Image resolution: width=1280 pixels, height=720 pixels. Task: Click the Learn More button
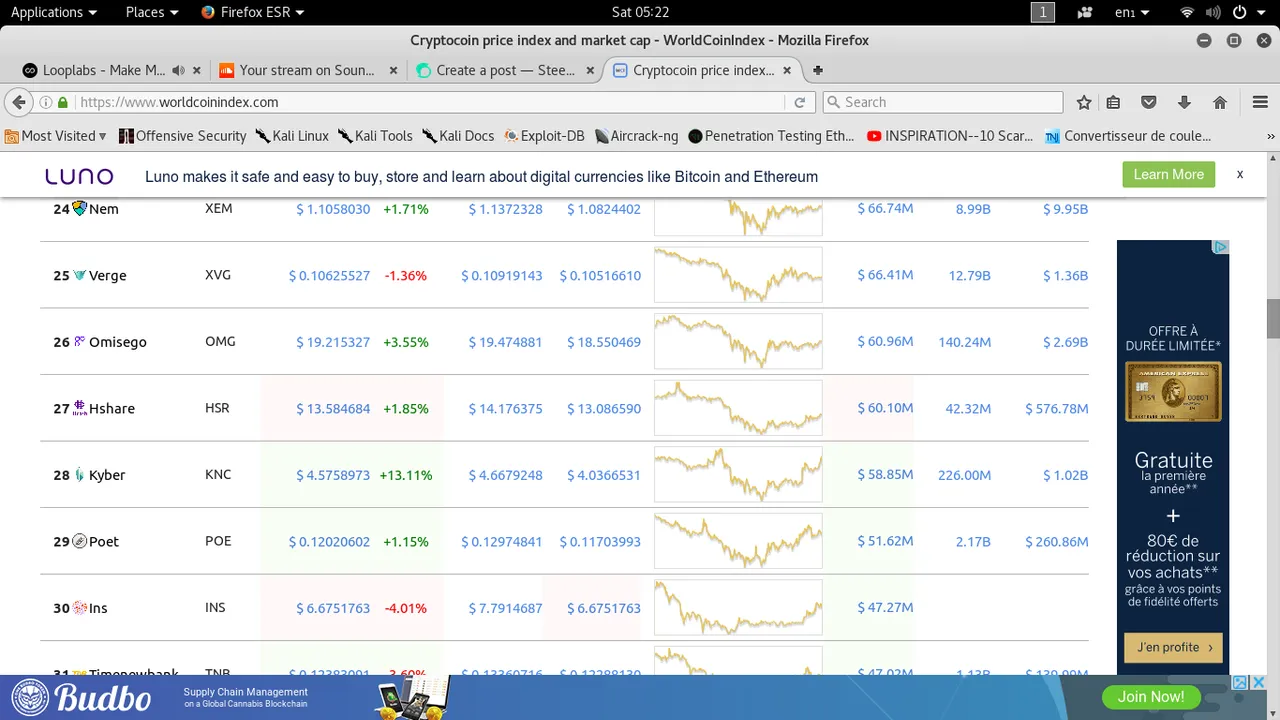click(1168, 174)
